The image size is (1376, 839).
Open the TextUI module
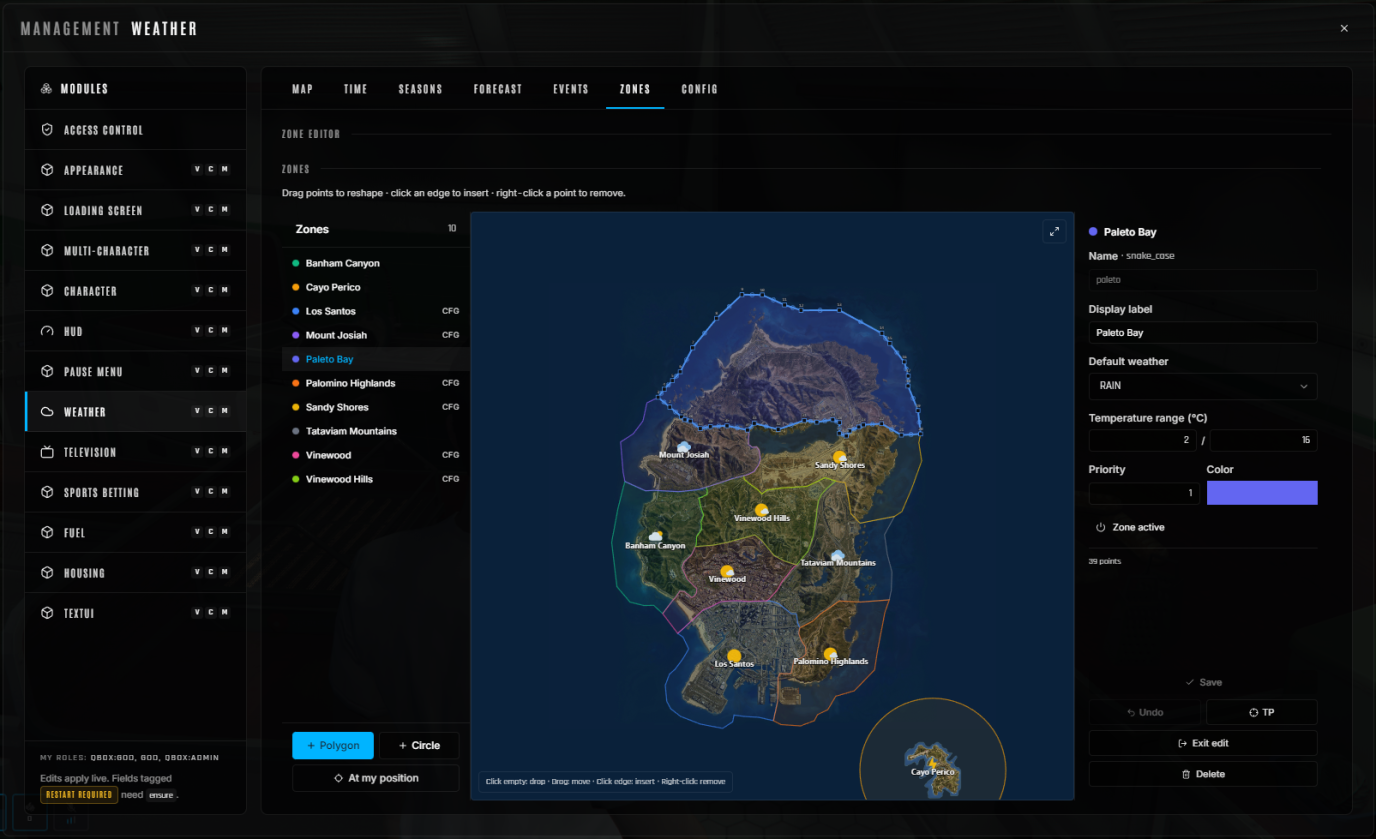(135, 613)
